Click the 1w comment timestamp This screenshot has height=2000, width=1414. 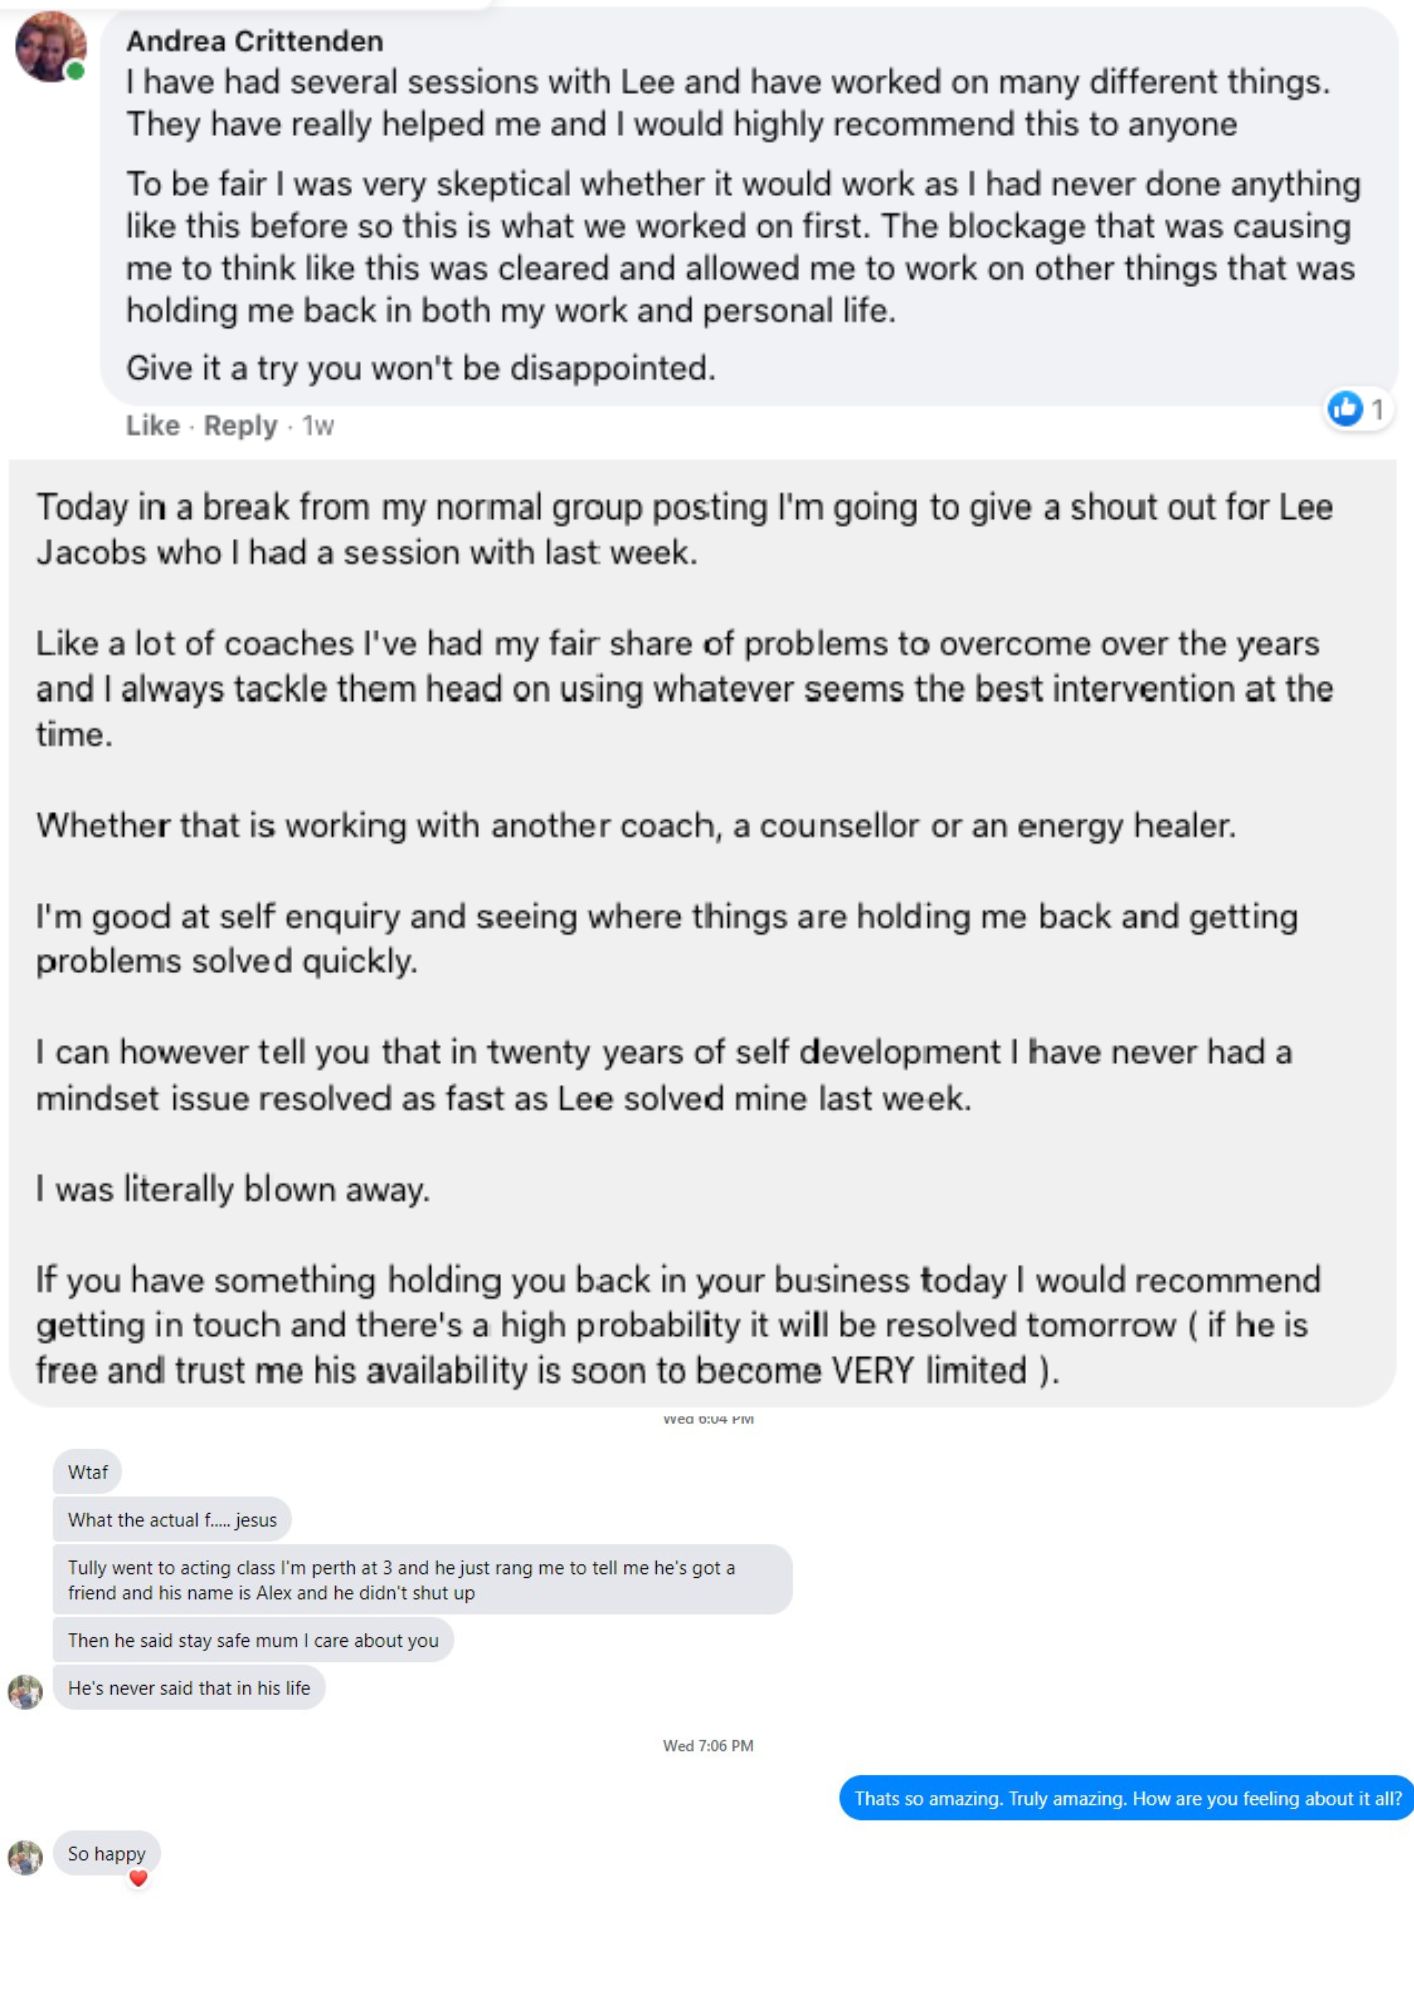[x=318, y=426]
